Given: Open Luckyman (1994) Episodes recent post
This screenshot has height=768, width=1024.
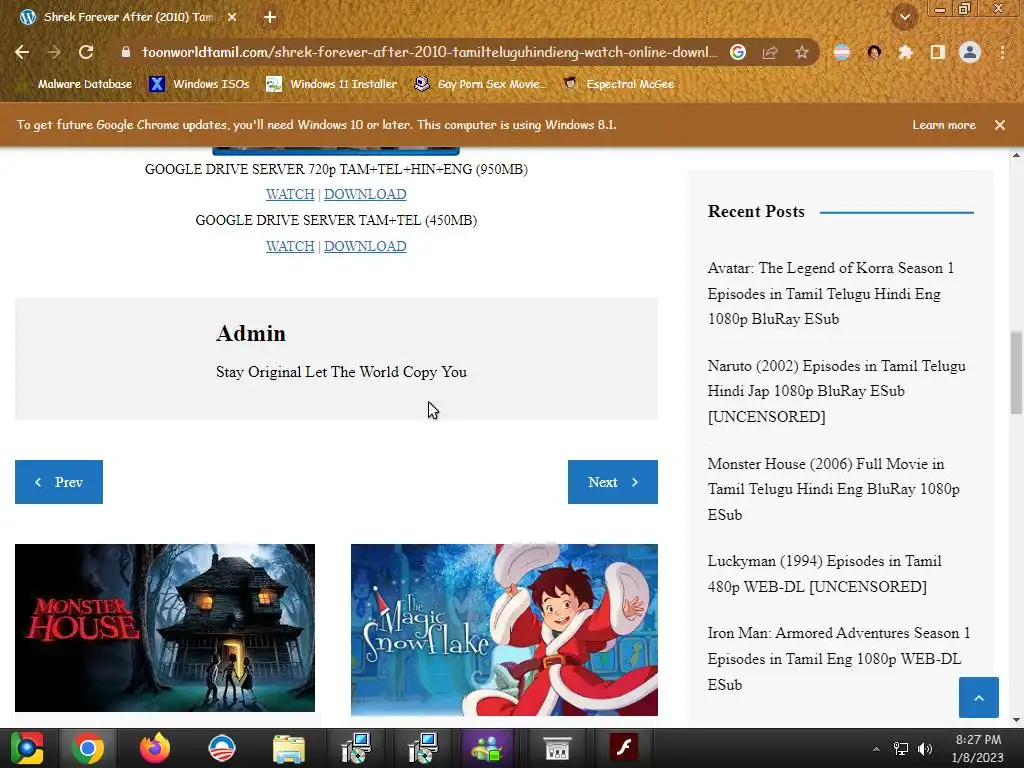Looking at the screenshot, I should pos(825,573).
